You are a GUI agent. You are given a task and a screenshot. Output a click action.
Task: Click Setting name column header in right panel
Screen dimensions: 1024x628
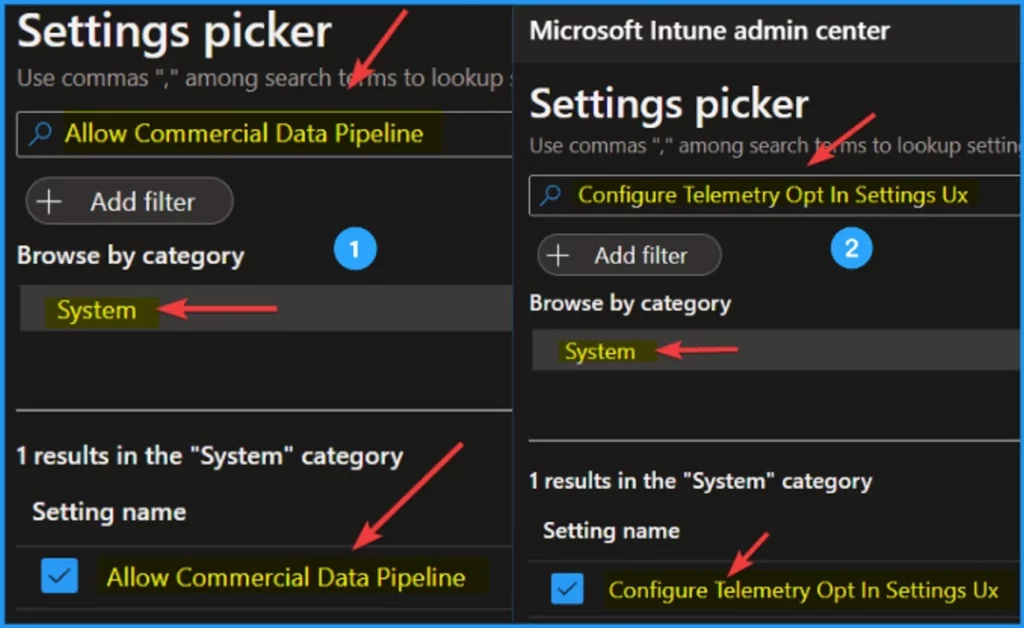[611, 531]
